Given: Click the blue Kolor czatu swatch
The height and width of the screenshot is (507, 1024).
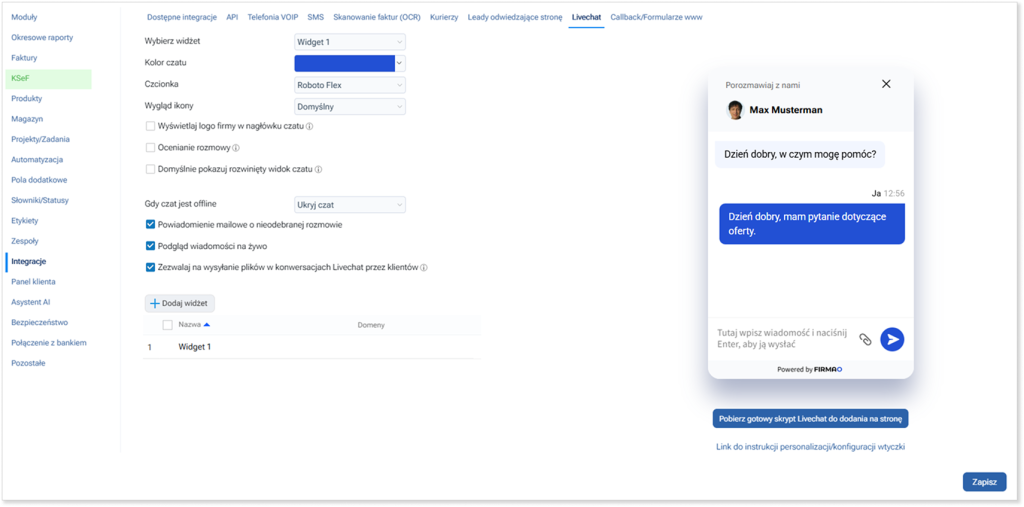Looking at the screenshot, I should 344,63.
